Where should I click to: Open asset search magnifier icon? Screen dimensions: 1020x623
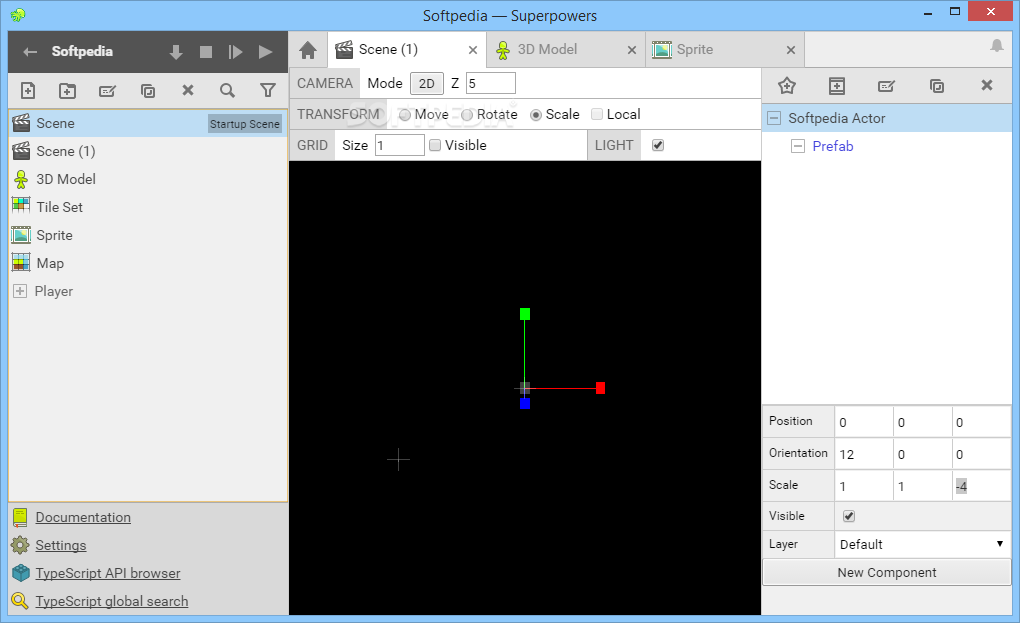point(227,90)
